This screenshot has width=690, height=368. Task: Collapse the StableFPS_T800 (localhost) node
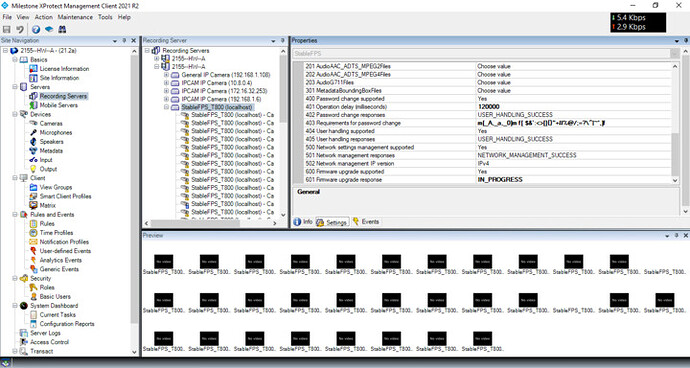click(166, 107)
